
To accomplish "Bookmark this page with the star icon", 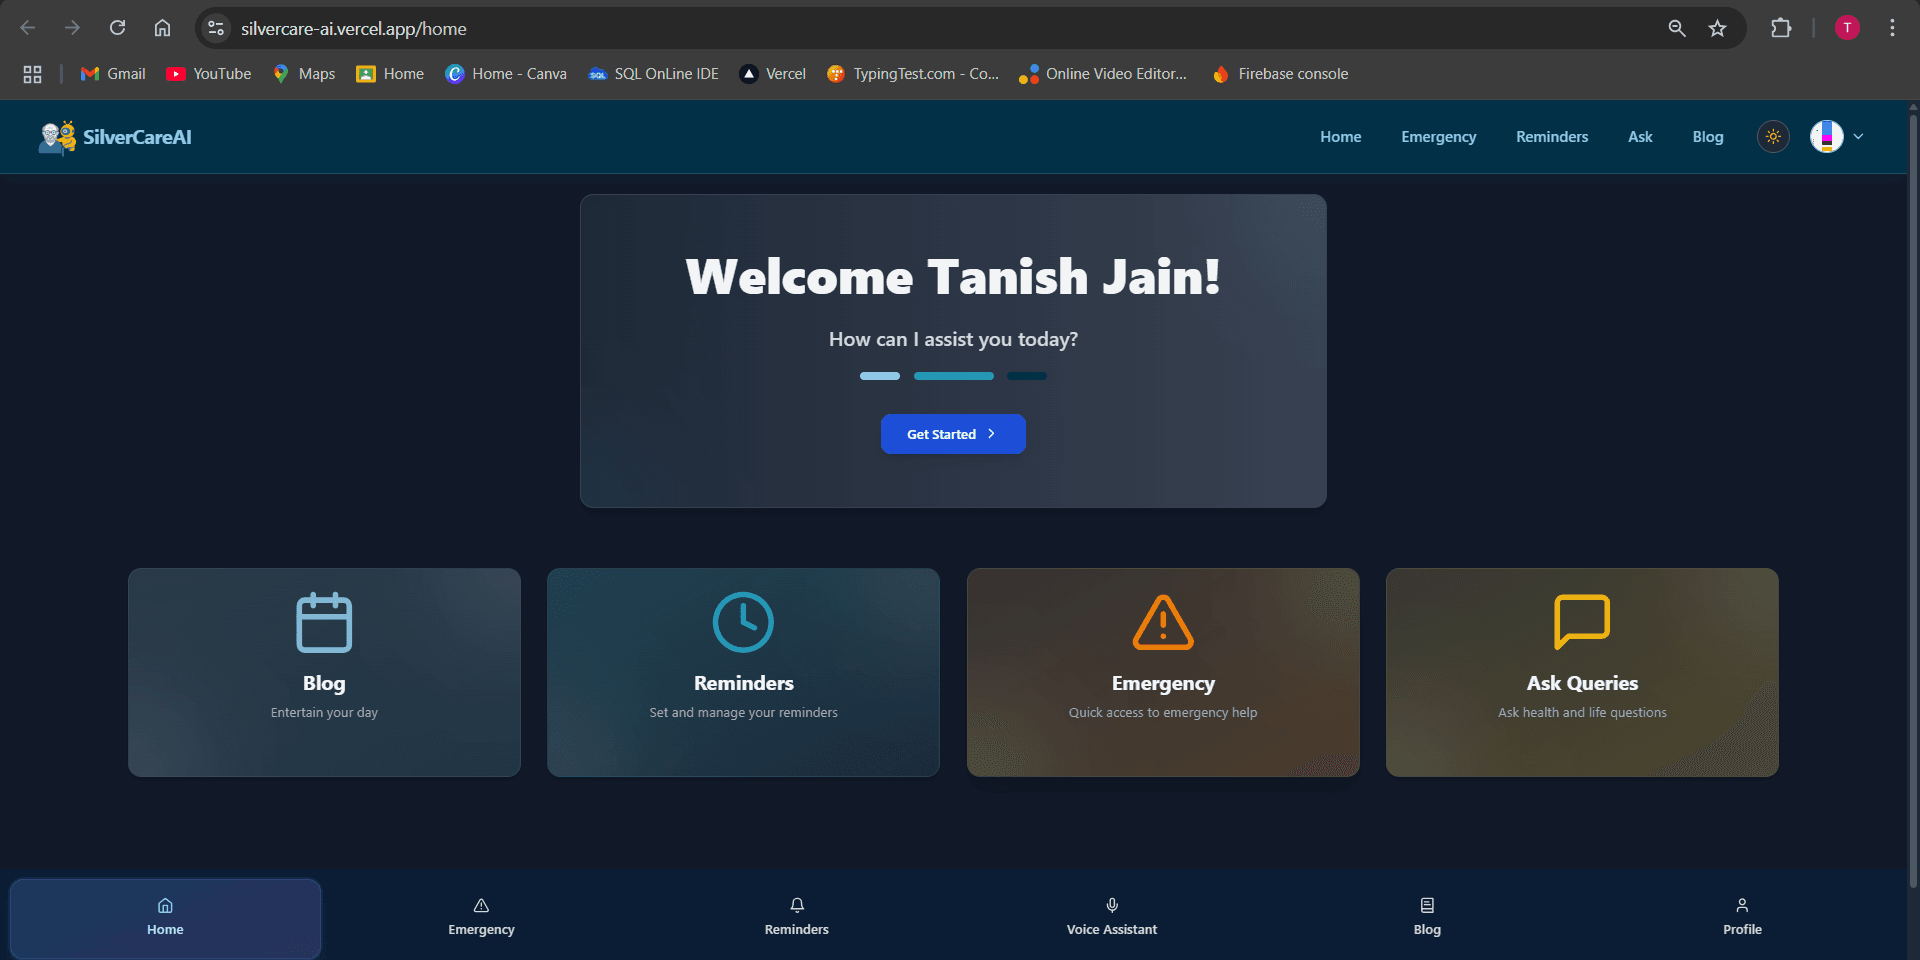I will coord(1717,28).
